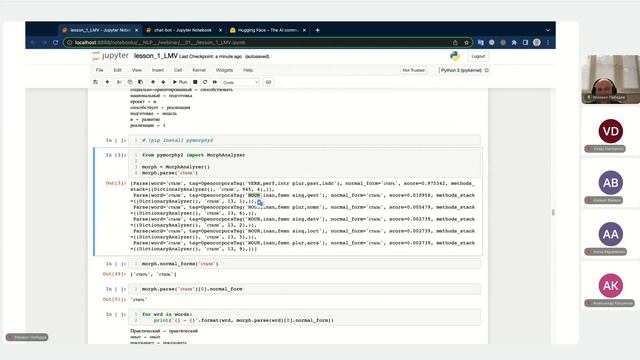Image resolution: width=640 pixels, height=360 pixels.
Task: Click the morph.normal_forms code cell
Action: [x=304, y=264]
